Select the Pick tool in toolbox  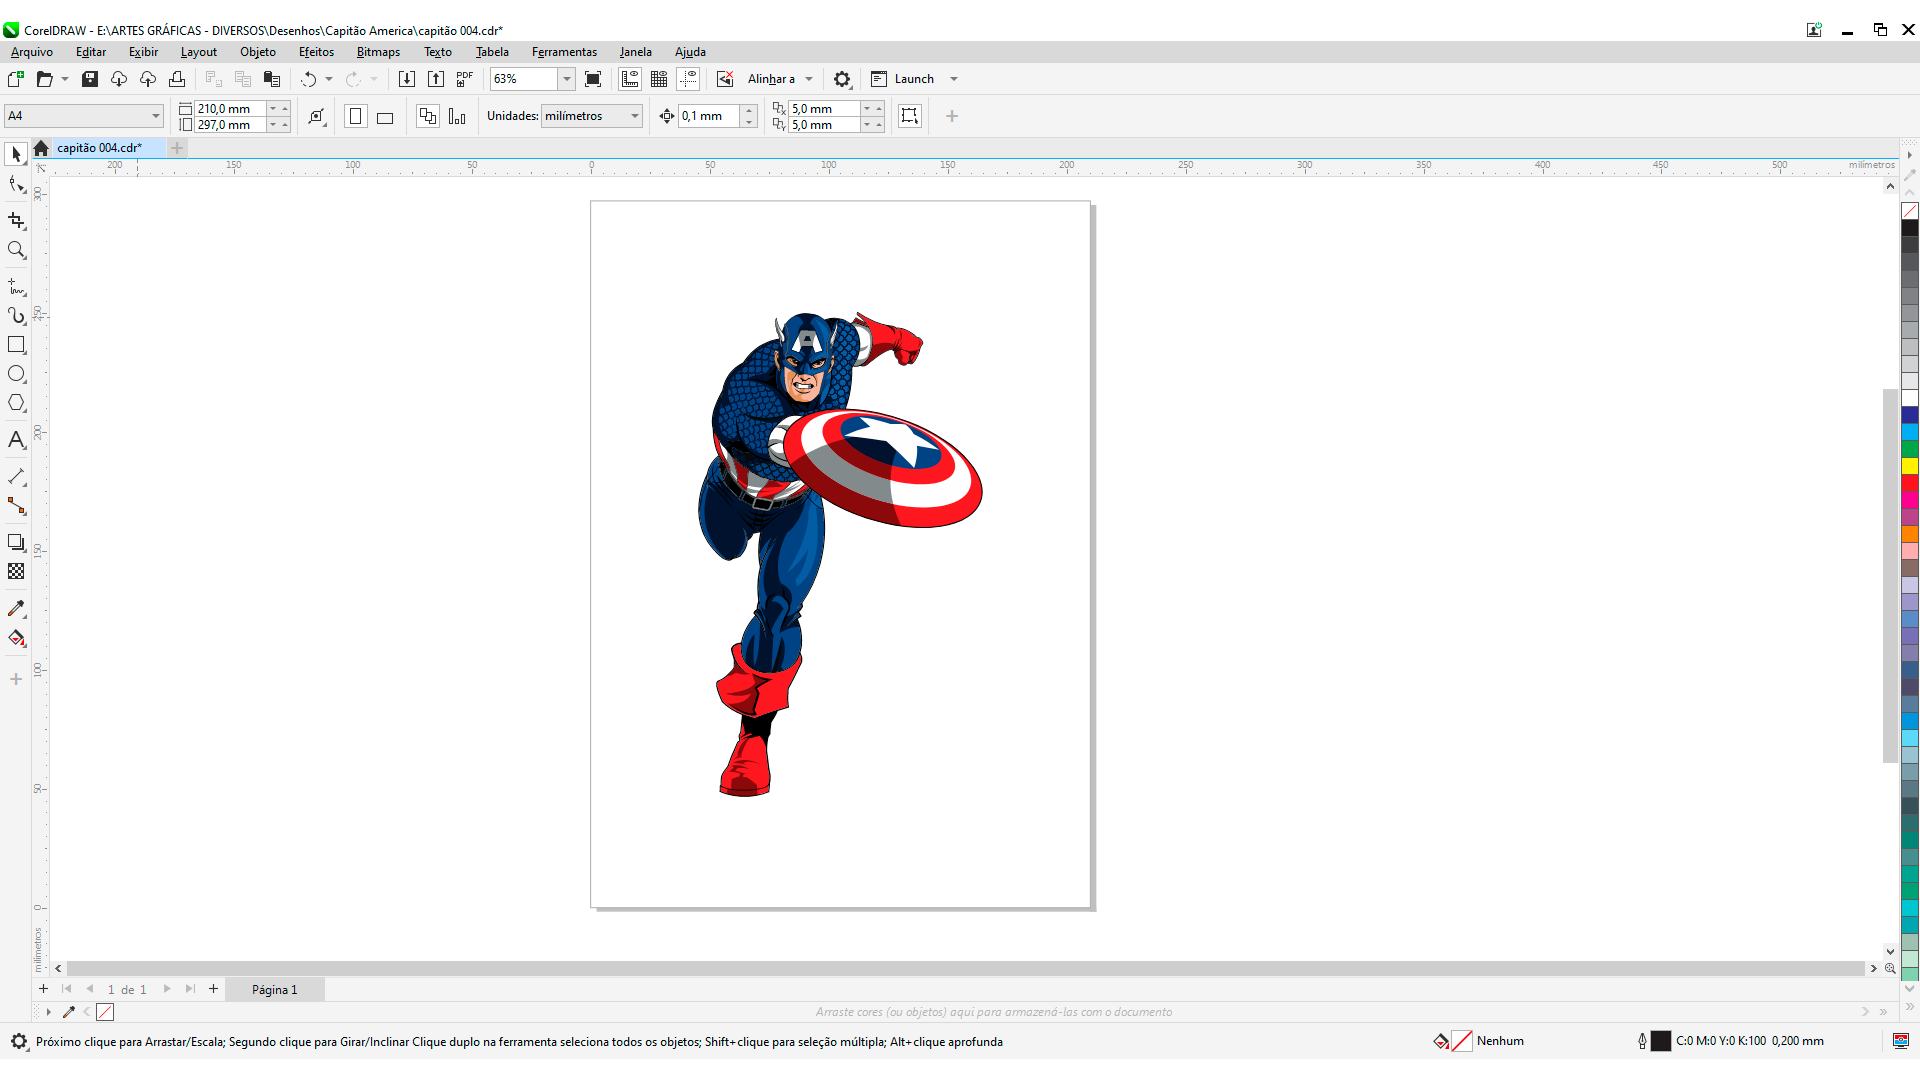(x=16, y=154)
